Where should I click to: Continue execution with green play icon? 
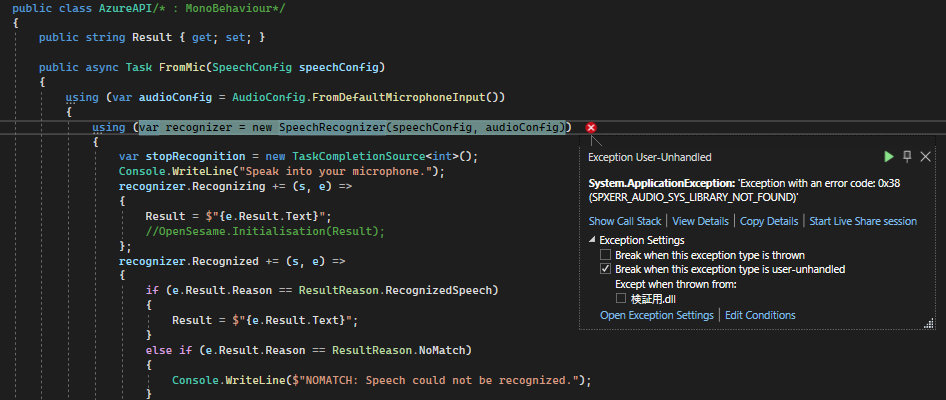[888, 157]
